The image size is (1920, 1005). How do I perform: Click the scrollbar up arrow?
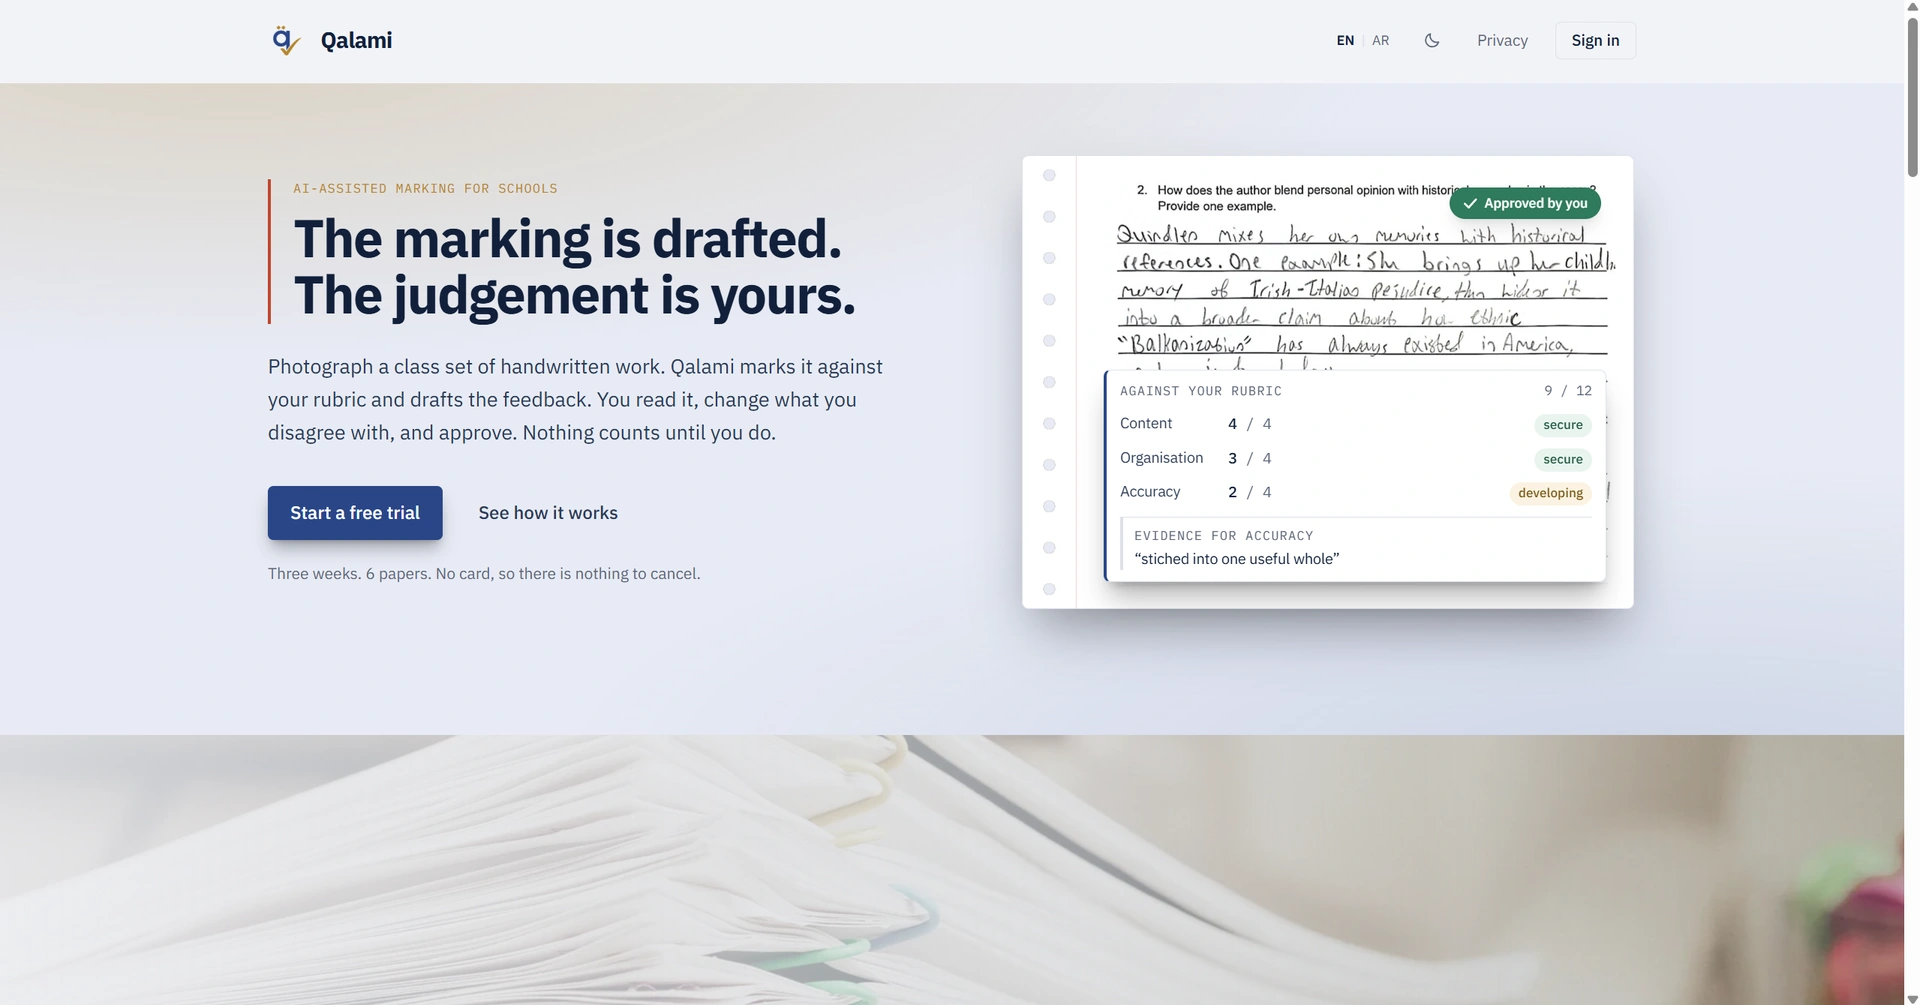pos(1912,6)
